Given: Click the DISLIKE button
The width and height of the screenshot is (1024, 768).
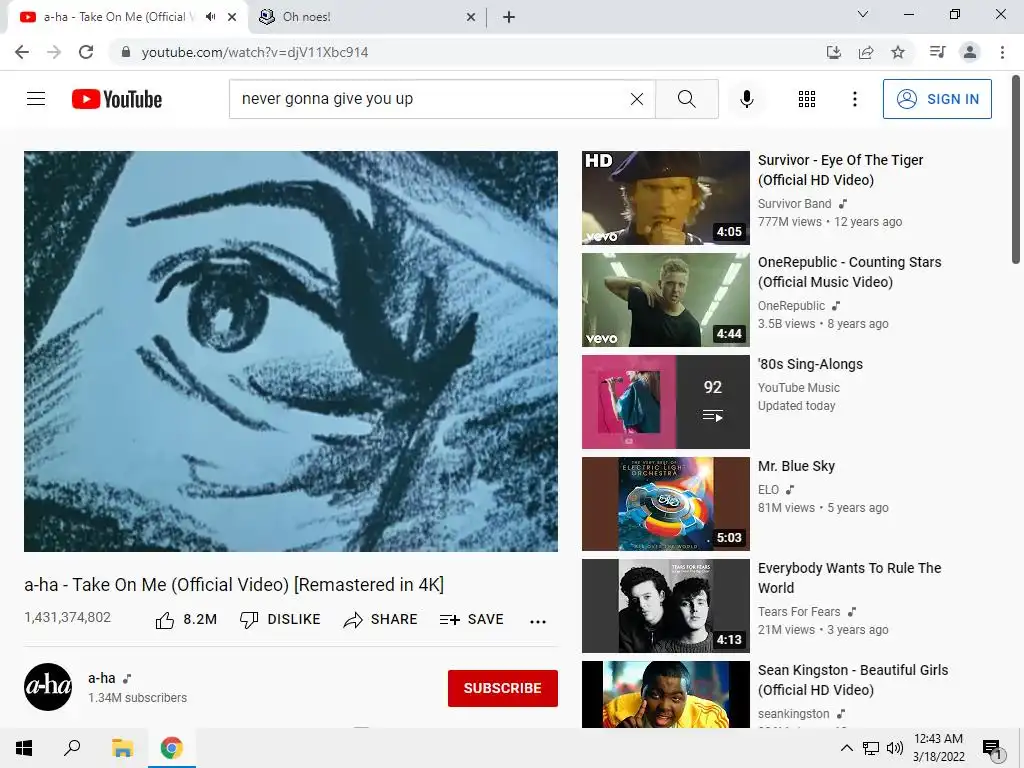Looking at the screenshot, I should coord(280,619).
